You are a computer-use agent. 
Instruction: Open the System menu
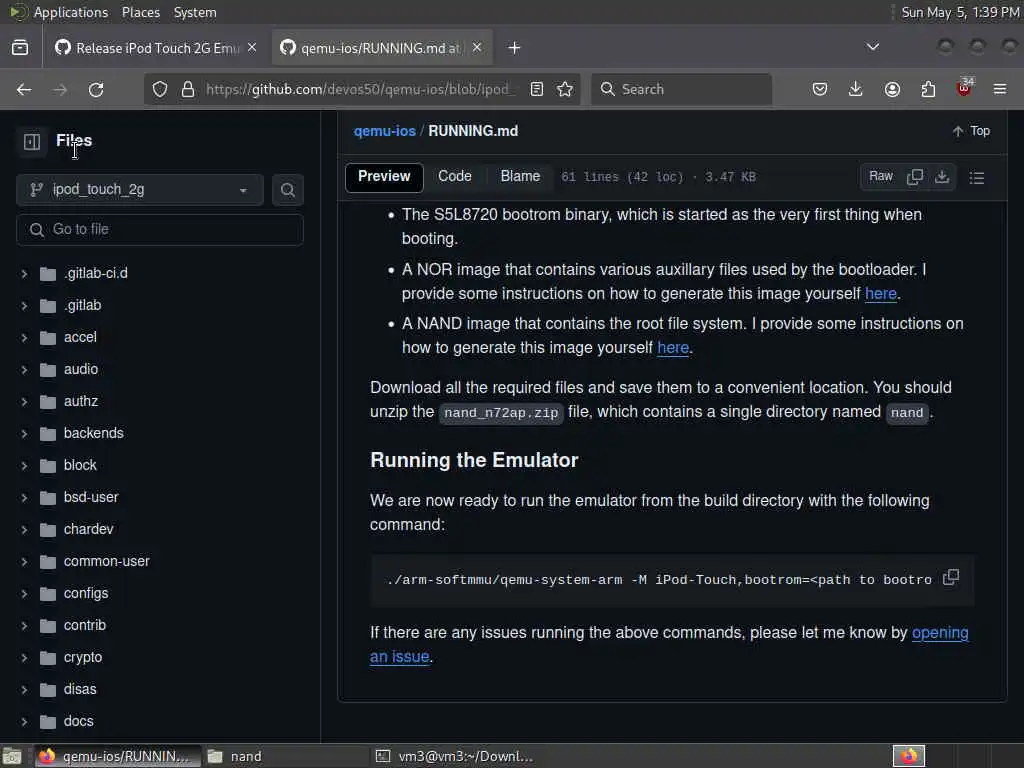click(195, 12)
